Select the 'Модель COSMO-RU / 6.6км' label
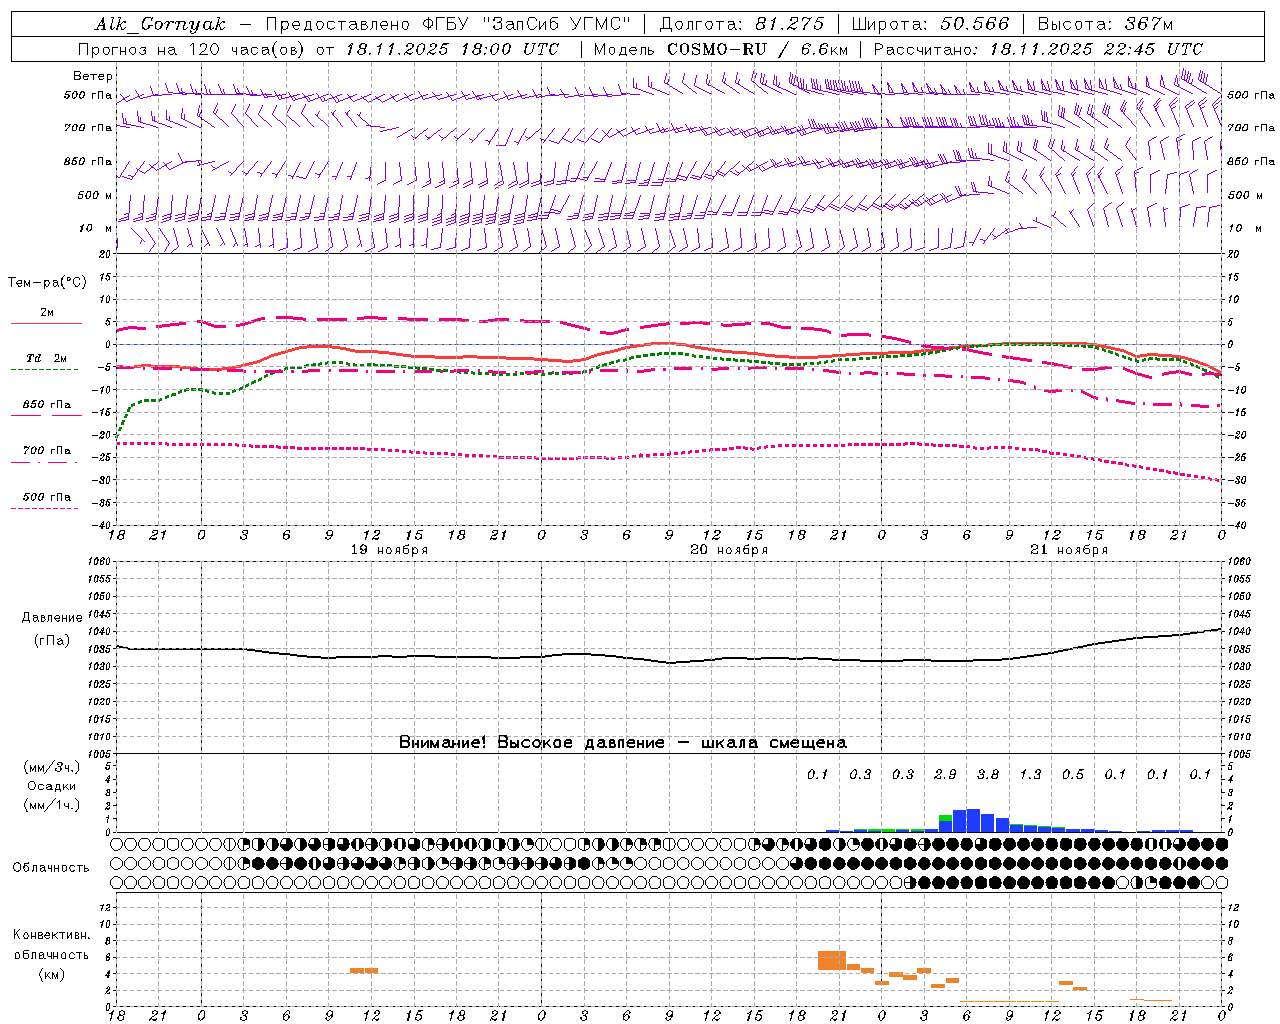The width and height of the screenshot is (1280, 1024). tap(721, 49)
